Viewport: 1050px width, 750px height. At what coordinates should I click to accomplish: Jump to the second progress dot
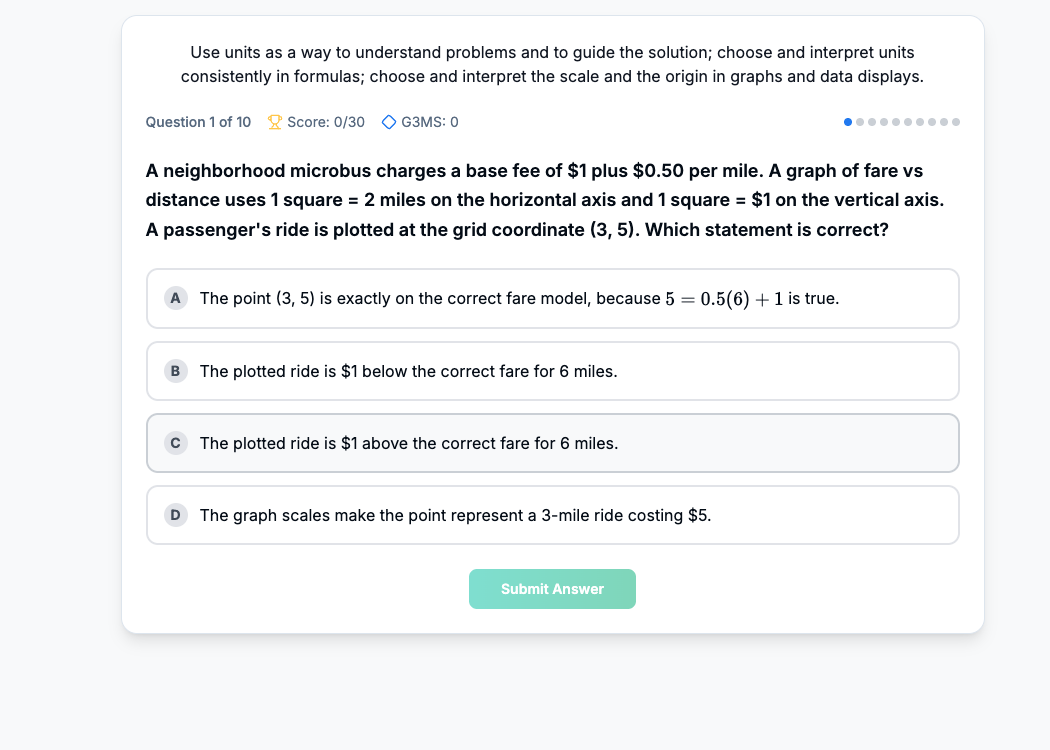pyautogui.click(x=860, y=122)
